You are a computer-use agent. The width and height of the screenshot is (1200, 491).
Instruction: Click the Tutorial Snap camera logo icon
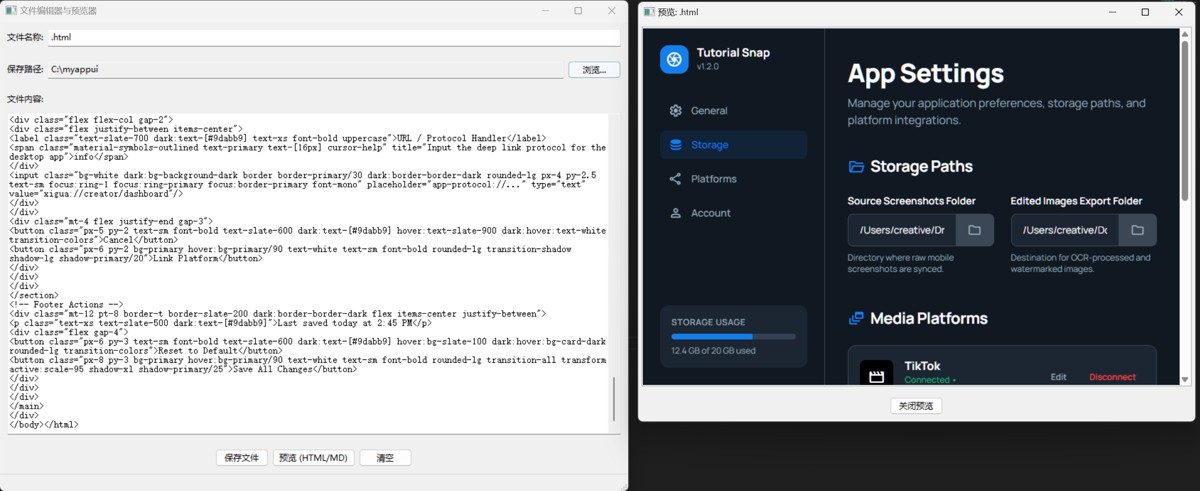(x=674, y=59)
